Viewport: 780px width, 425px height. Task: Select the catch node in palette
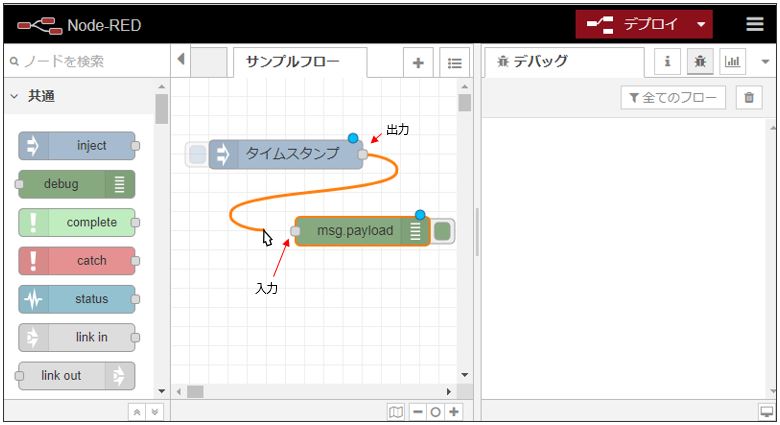[77, 261]
